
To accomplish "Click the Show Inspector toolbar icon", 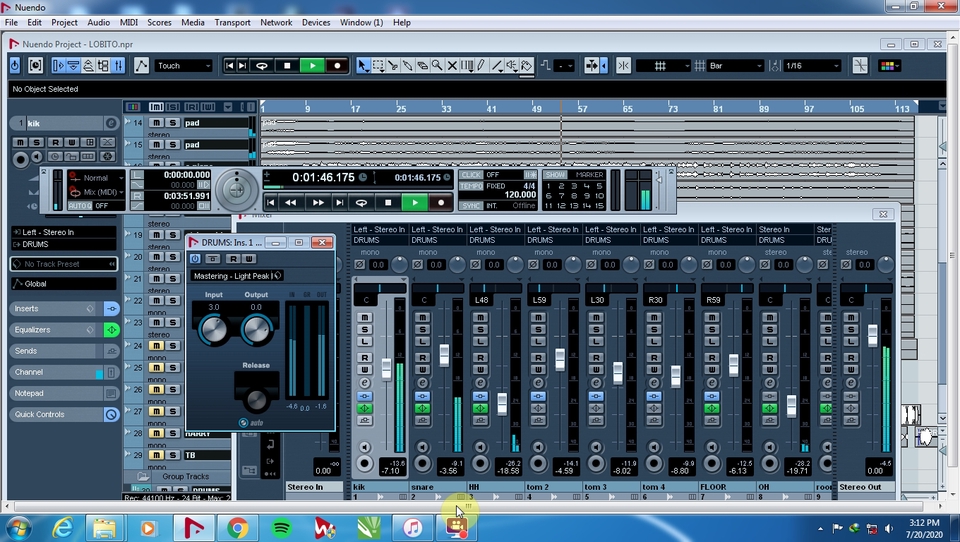I will click(x=58, y=66).
